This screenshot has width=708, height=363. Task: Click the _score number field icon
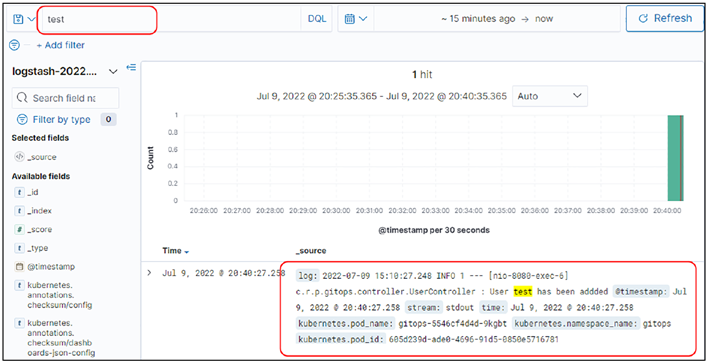coord(19,229)
